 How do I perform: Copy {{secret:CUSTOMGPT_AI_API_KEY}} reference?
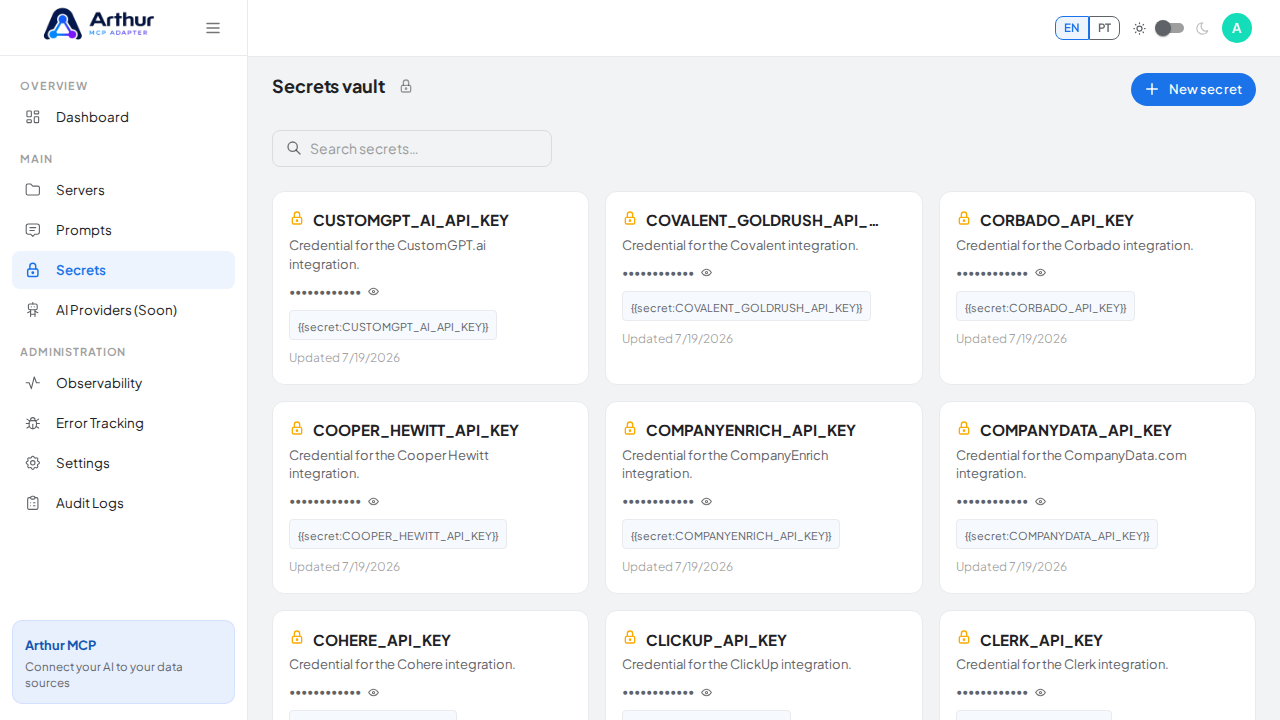pyautogui.click(x=393, y=326)
